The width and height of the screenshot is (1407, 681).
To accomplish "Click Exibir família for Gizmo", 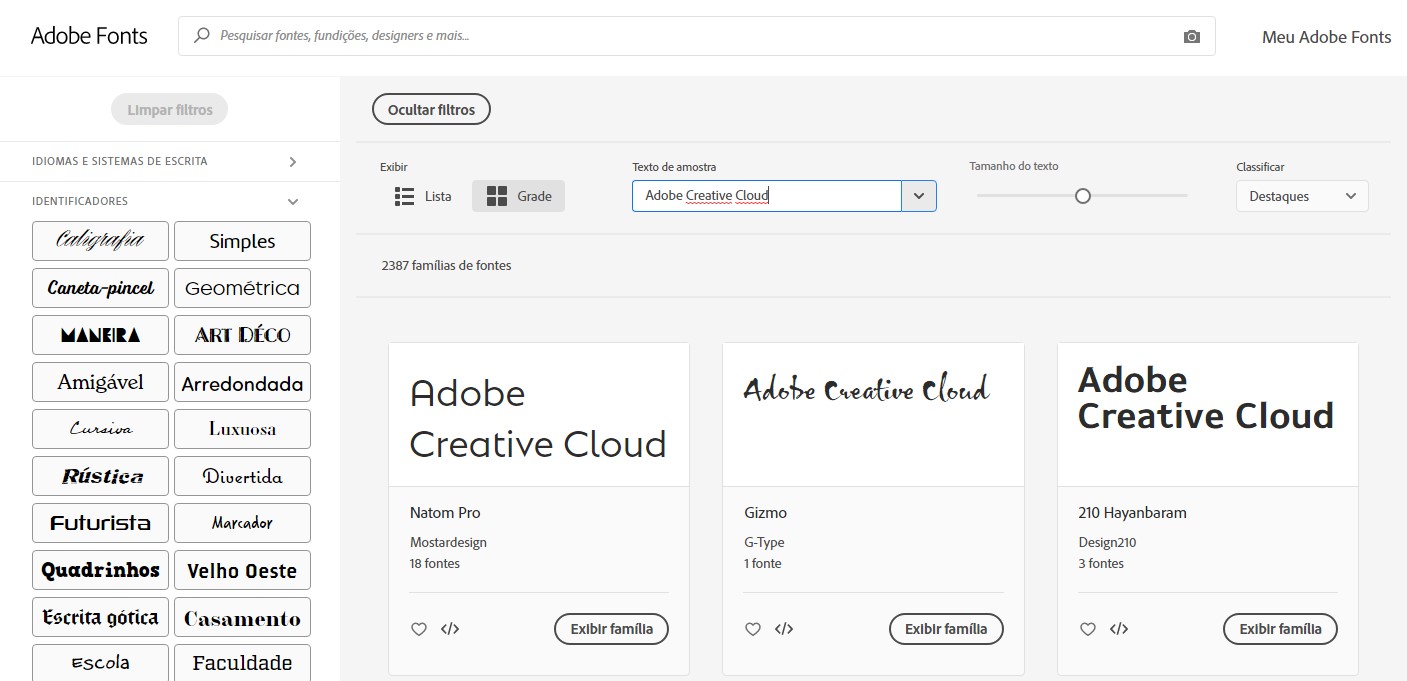I will pos(946,629).
